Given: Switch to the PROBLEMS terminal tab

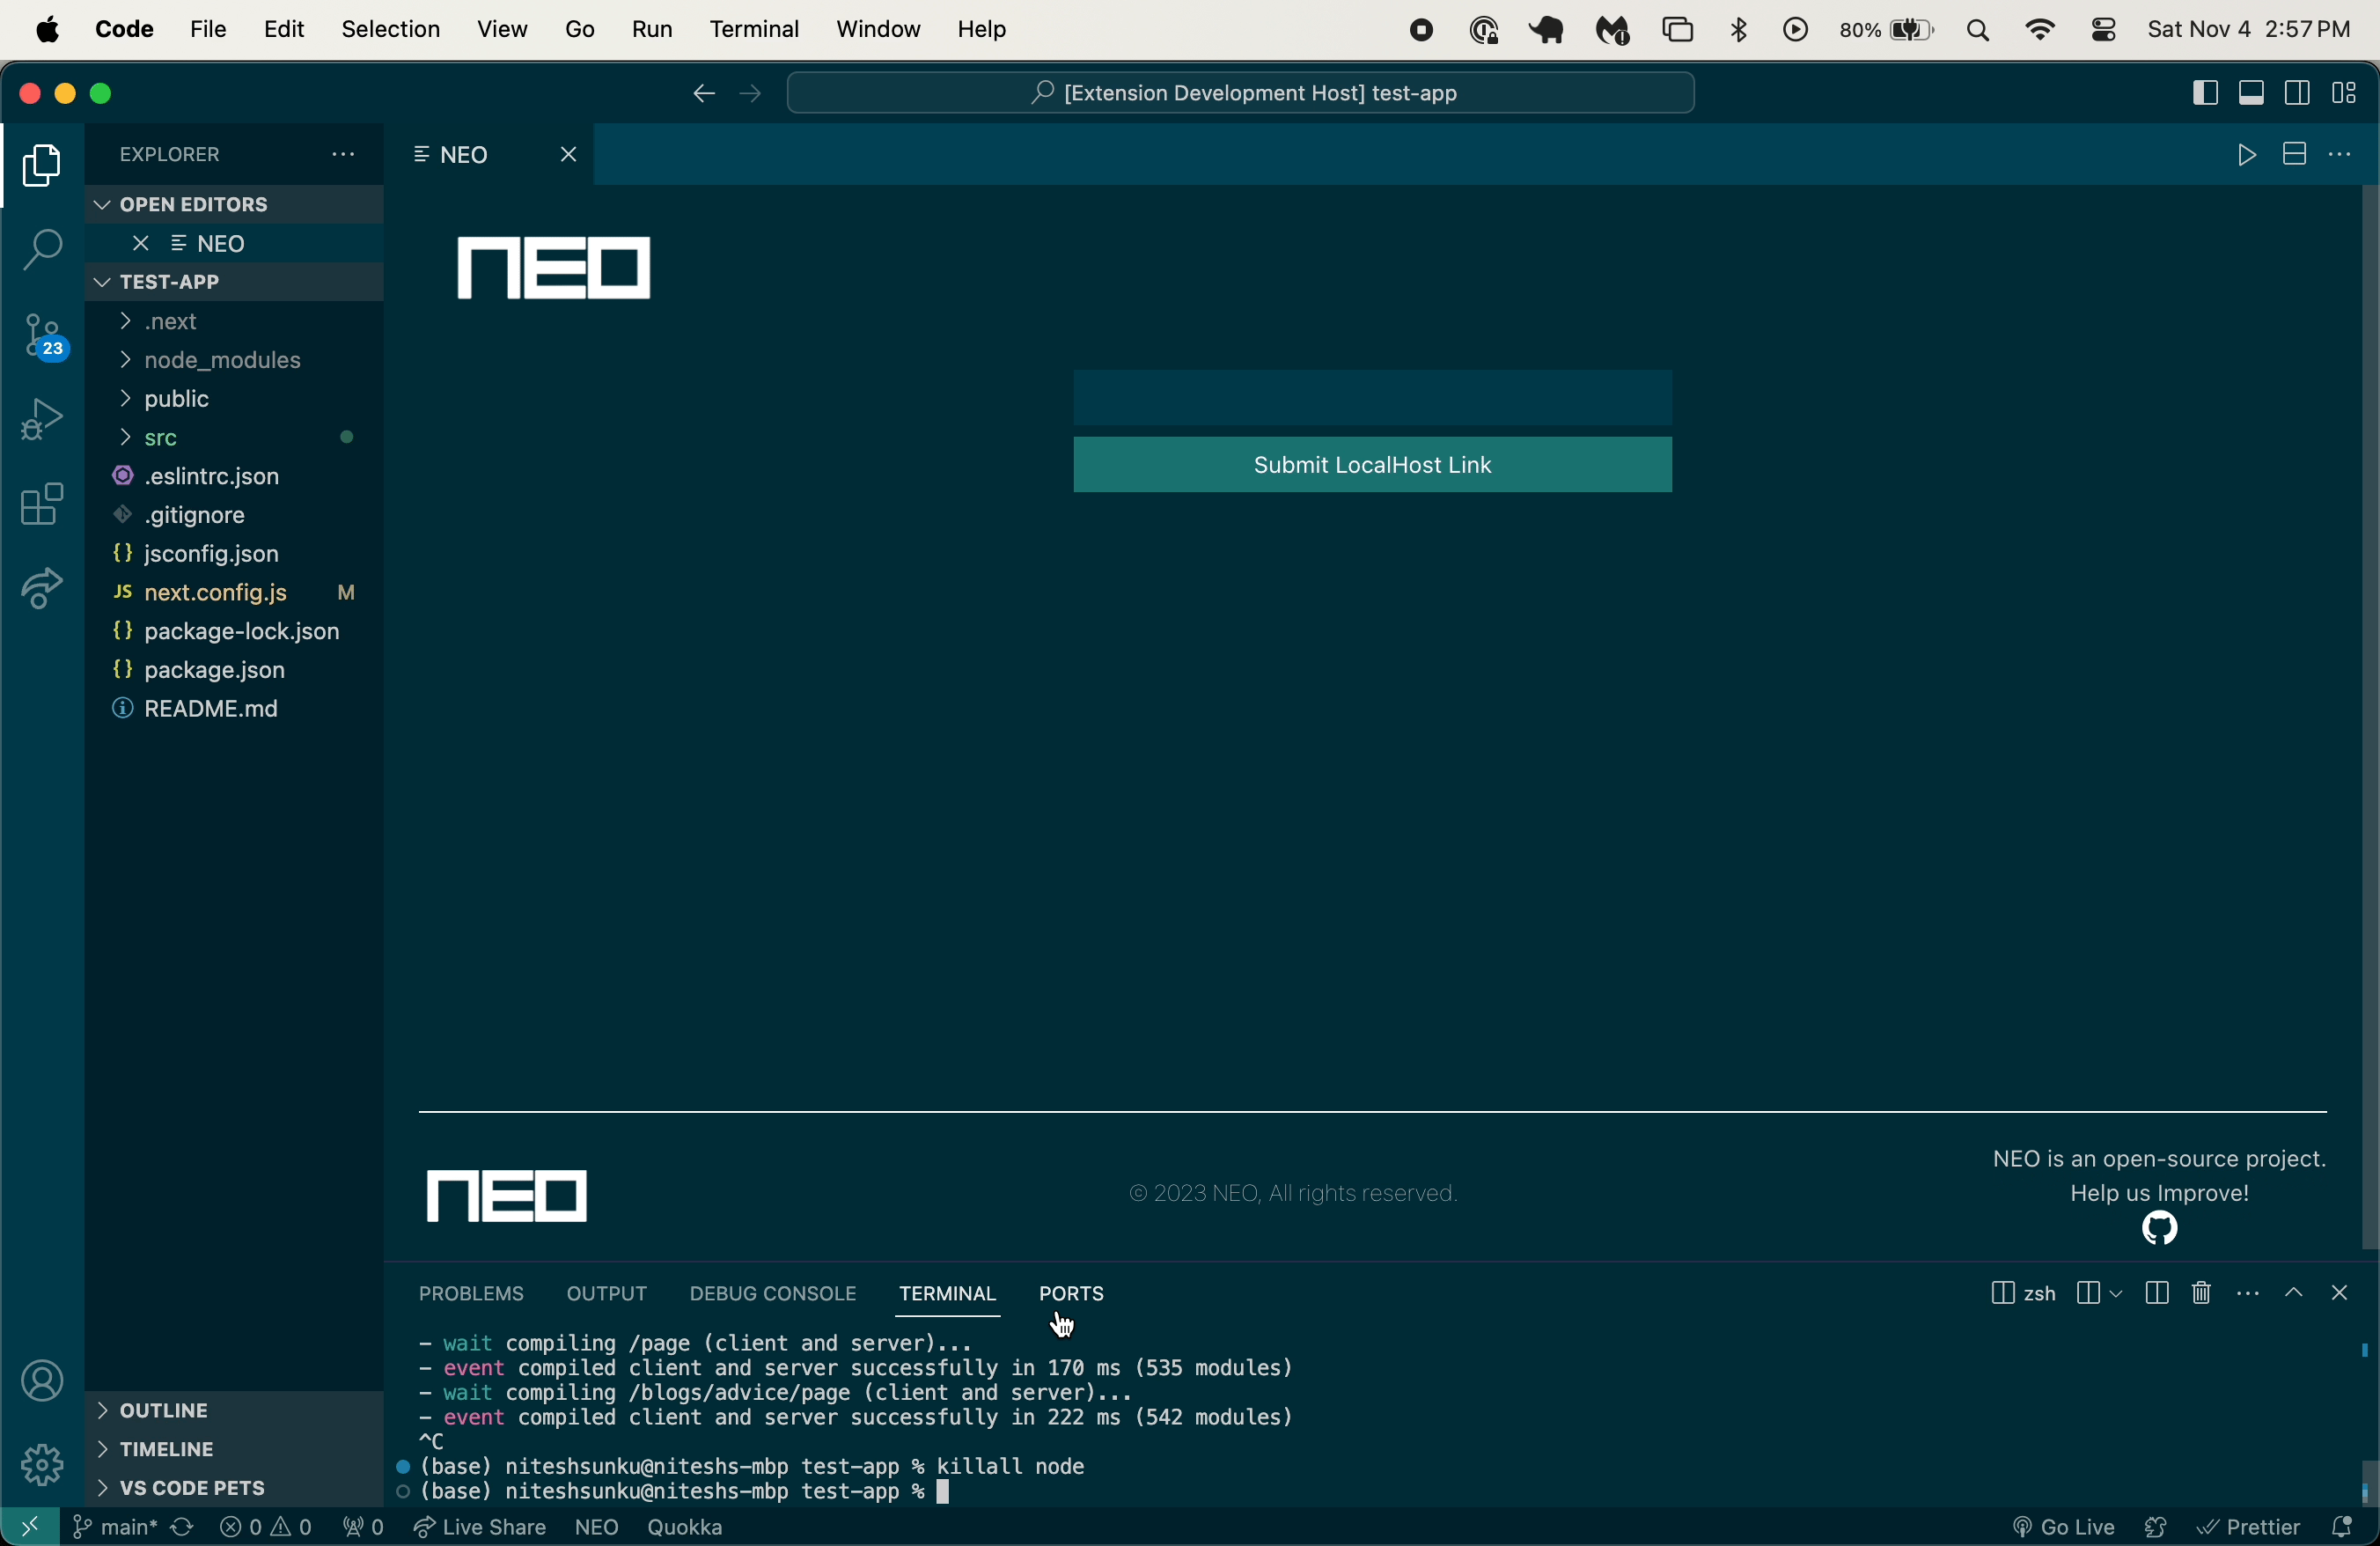Looking at the screenshot, I should coord(472,1292).
